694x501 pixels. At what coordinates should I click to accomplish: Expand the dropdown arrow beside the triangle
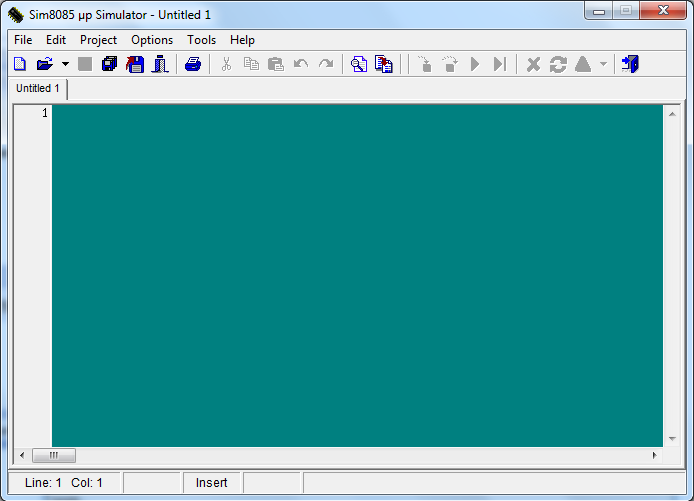point(603,64)
